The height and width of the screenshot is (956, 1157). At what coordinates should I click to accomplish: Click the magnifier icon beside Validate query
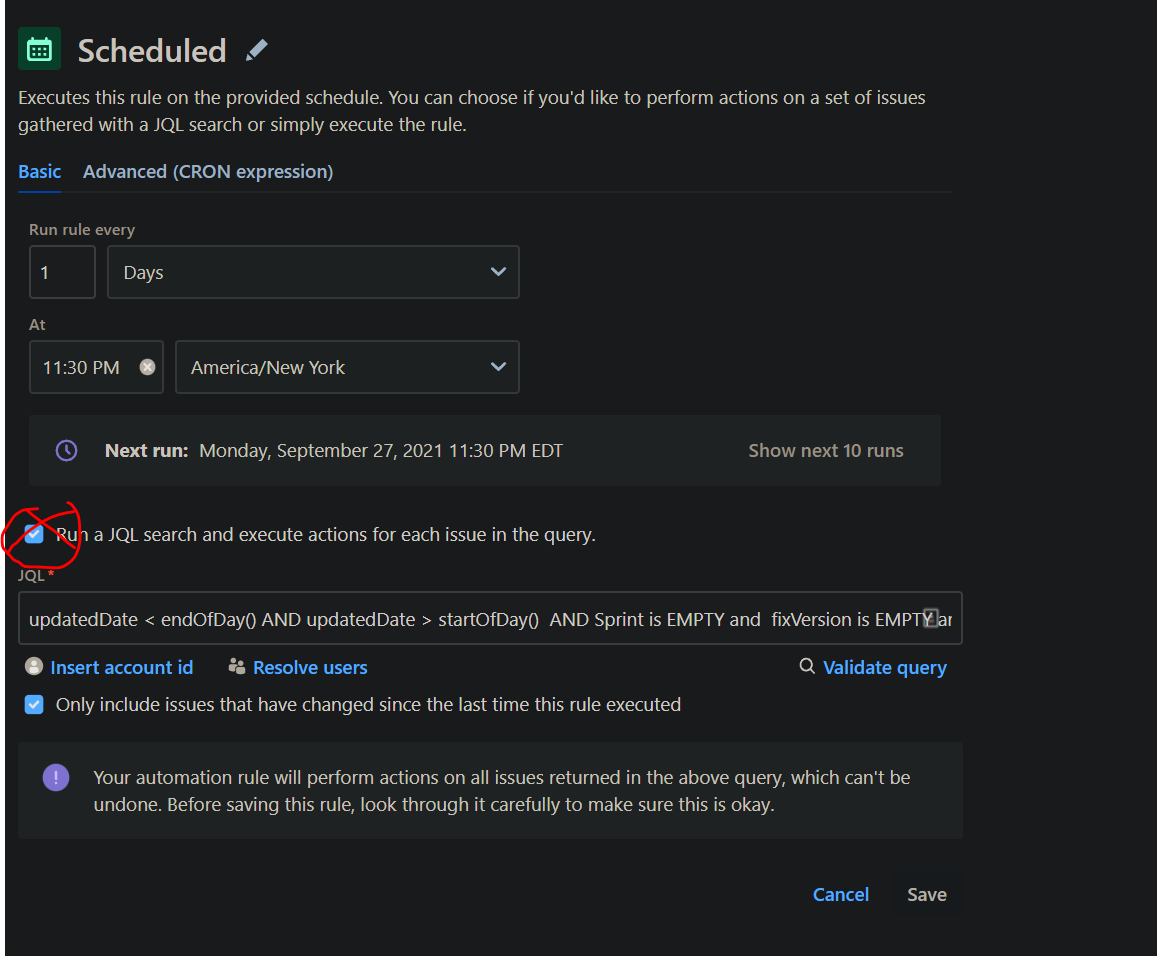click(806, 666)
